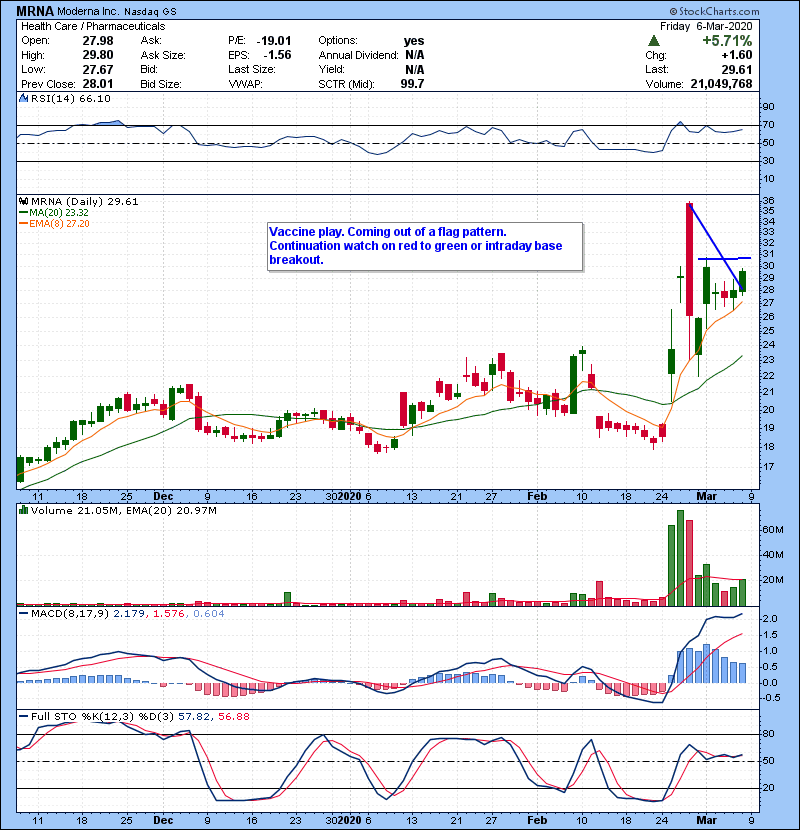Select the green MA(20) legend line marker
The image size is (800, 830).
click(24, 213)
